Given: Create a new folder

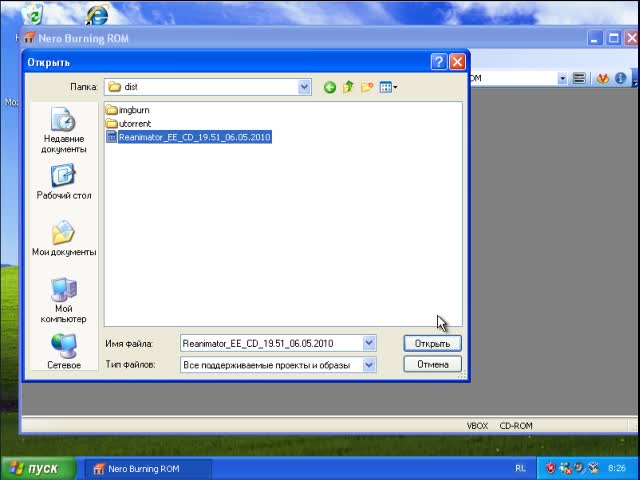Looking at the screenshot, I should [367, 87].
